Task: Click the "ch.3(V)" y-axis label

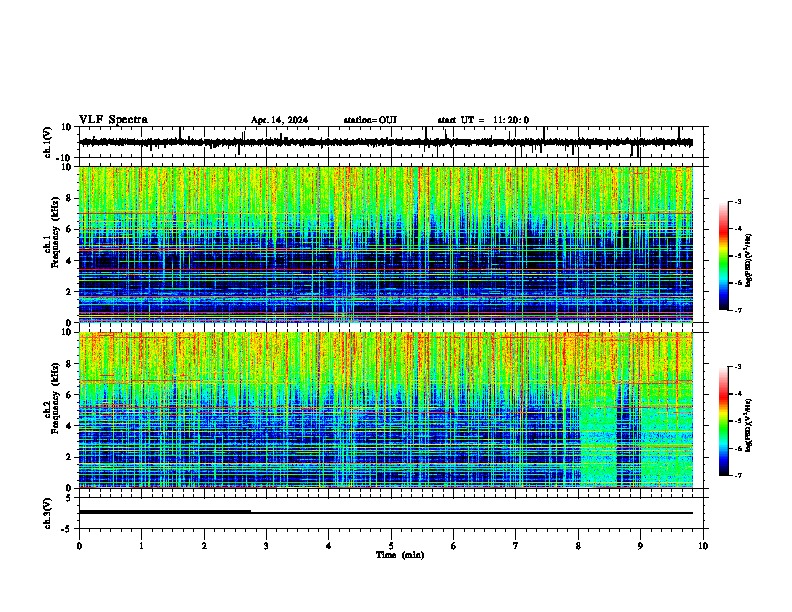Action: click(47, 513)
